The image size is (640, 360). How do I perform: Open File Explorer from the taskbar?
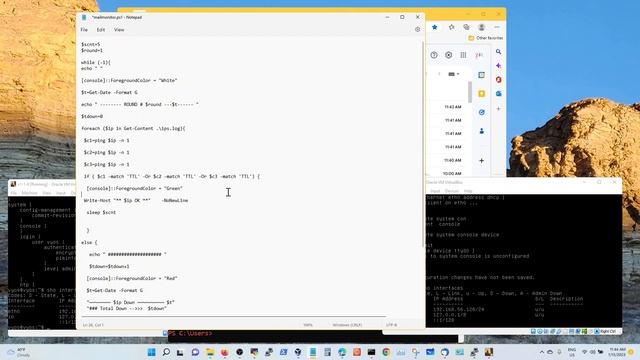pyautogui.click(x=210, y=352)
